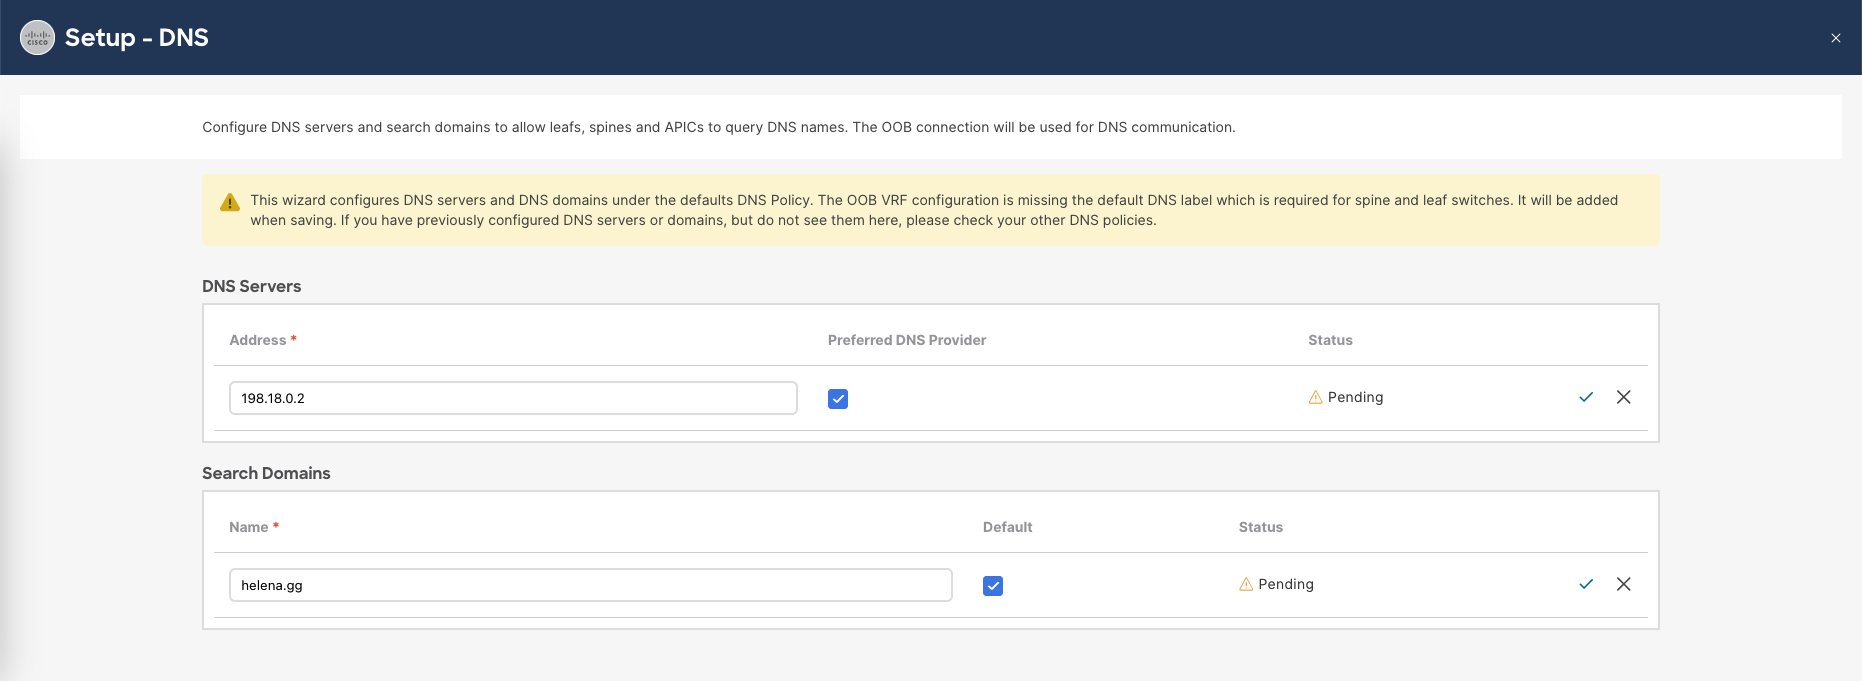Discard the 198.18.0.2 DNS server row
Viewport: 1862px width, 681px height.
1623,397
